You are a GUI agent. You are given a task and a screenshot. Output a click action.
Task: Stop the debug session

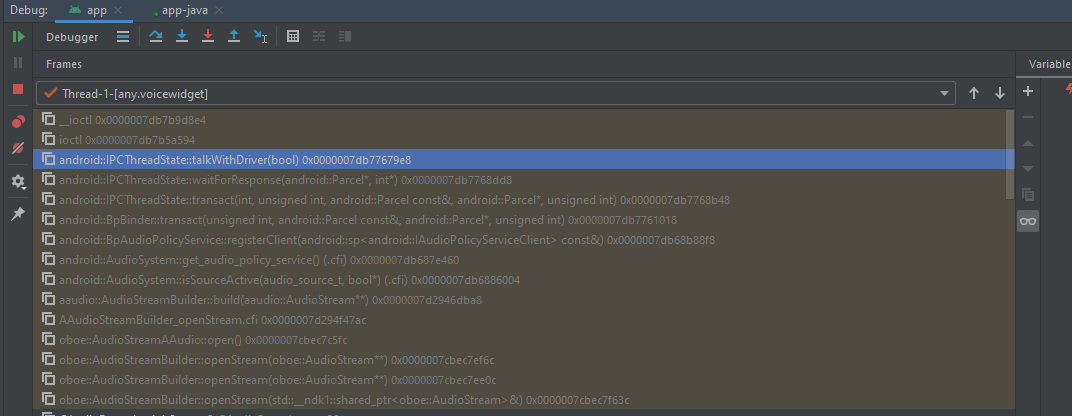coord(18,89)
